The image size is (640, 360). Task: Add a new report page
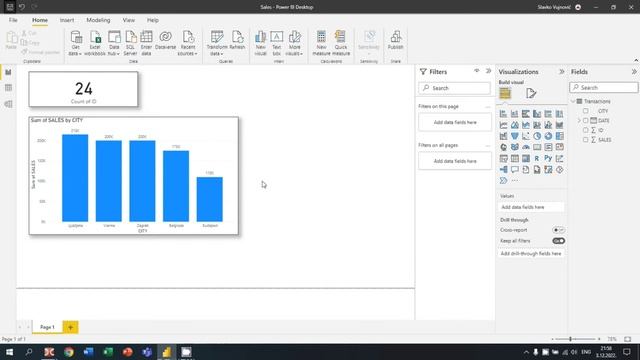70,327
